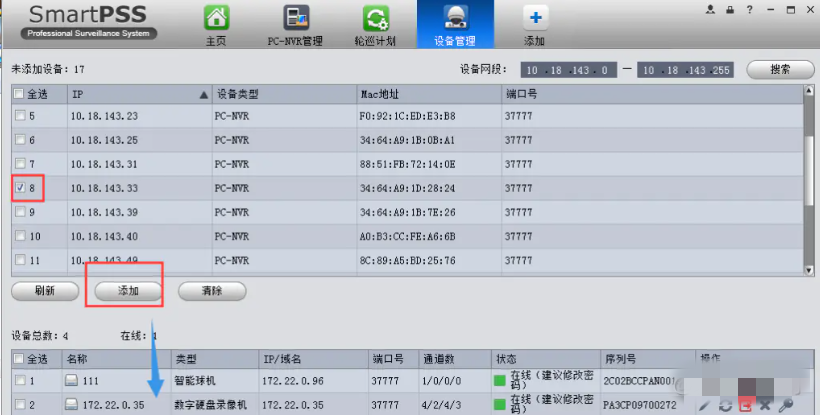Toggle 全选 checkbox in added devices table
The image size is (820, 415).
coord(19,359)
